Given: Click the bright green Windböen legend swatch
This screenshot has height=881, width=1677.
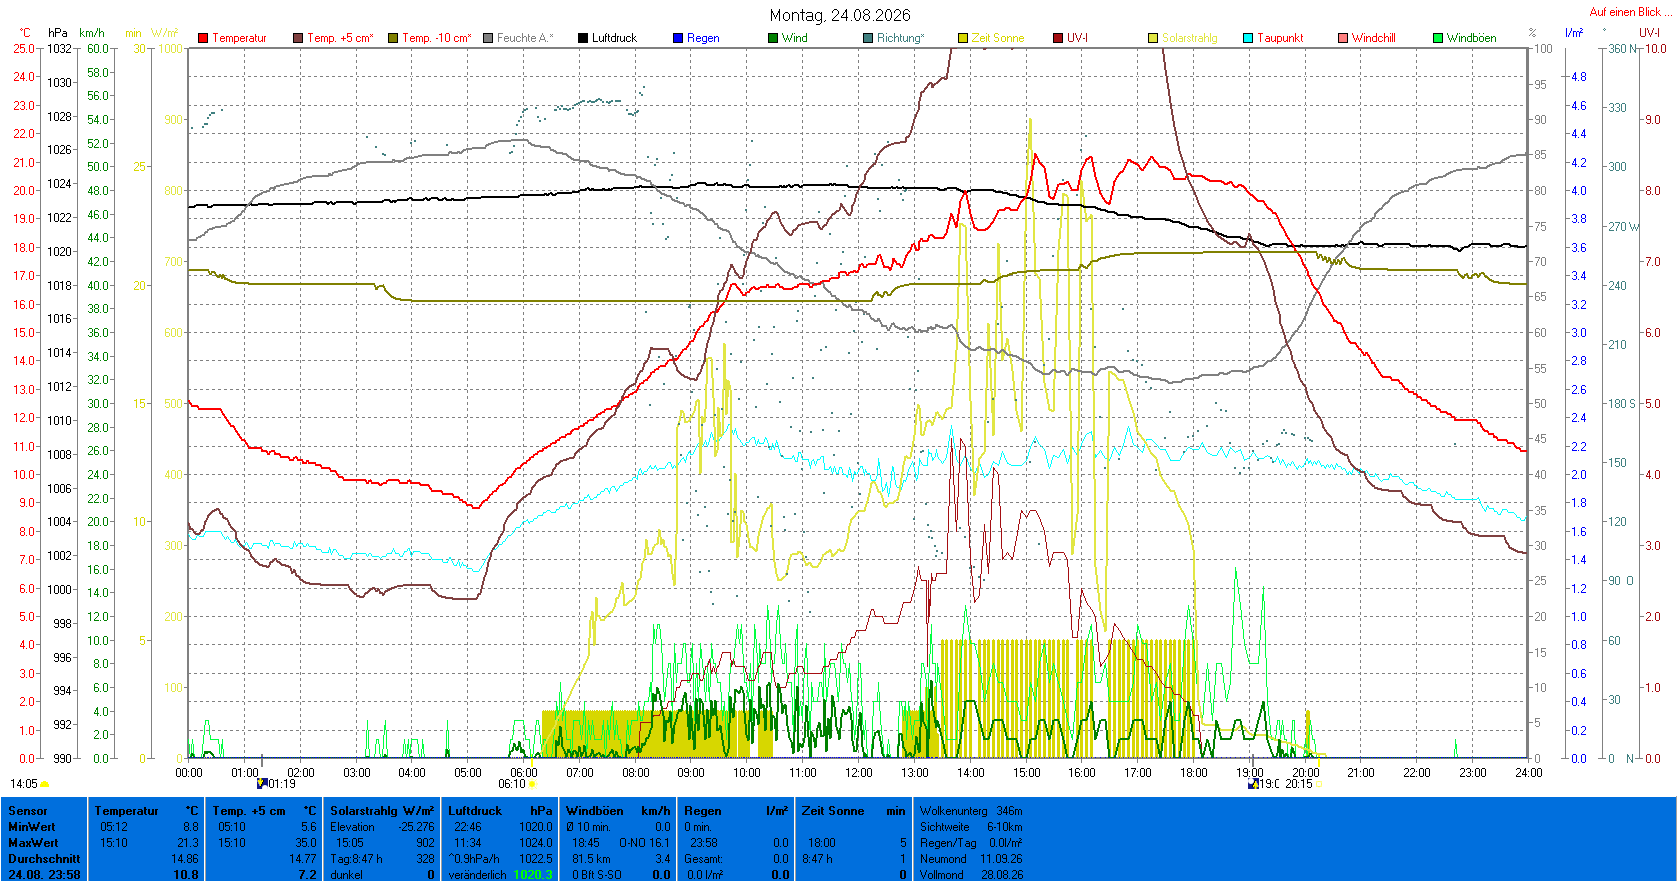Looking at the screenshot, I should (1438, 38).
